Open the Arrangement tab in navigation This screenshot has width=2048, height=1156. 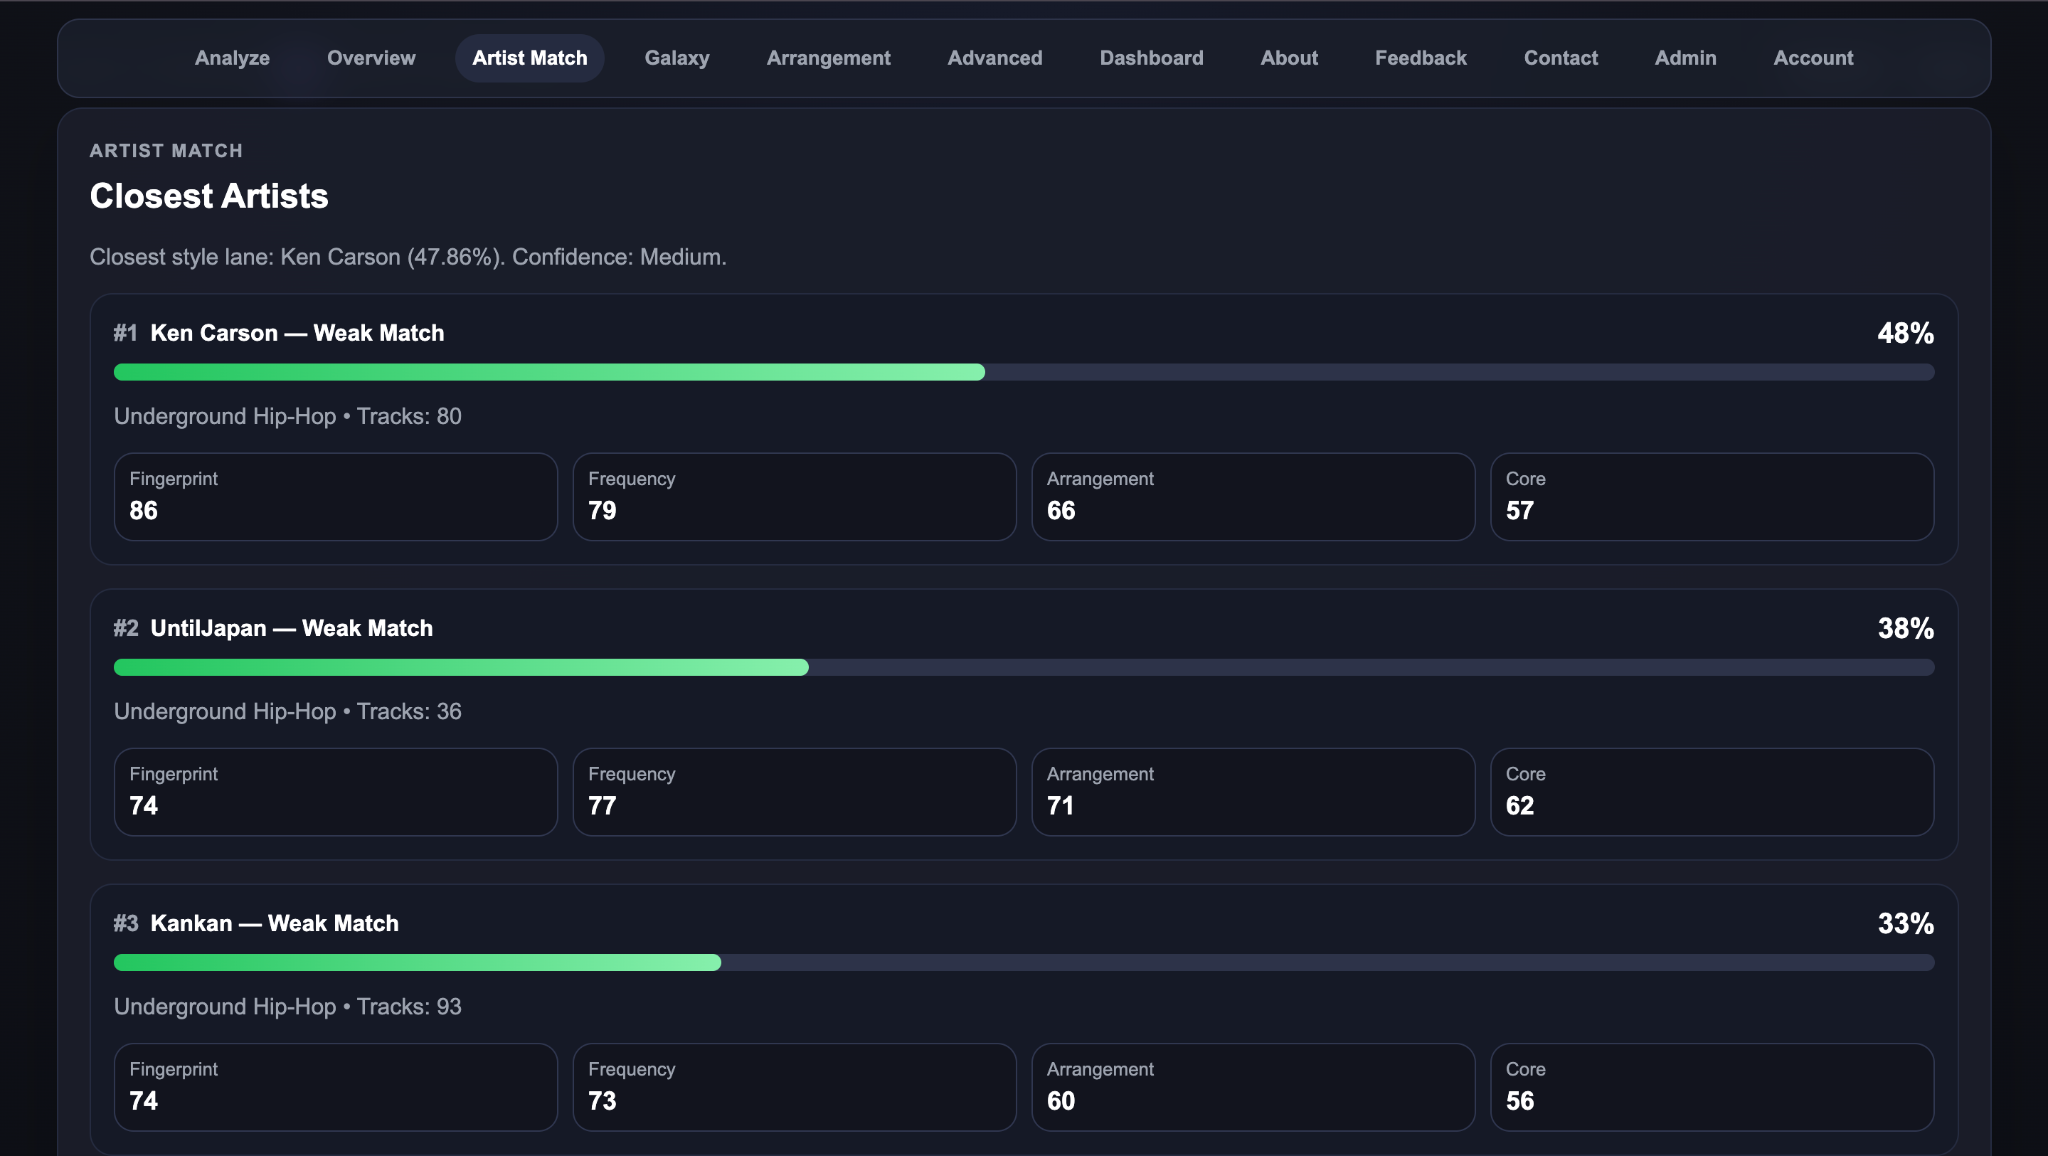tap(829, 58)
